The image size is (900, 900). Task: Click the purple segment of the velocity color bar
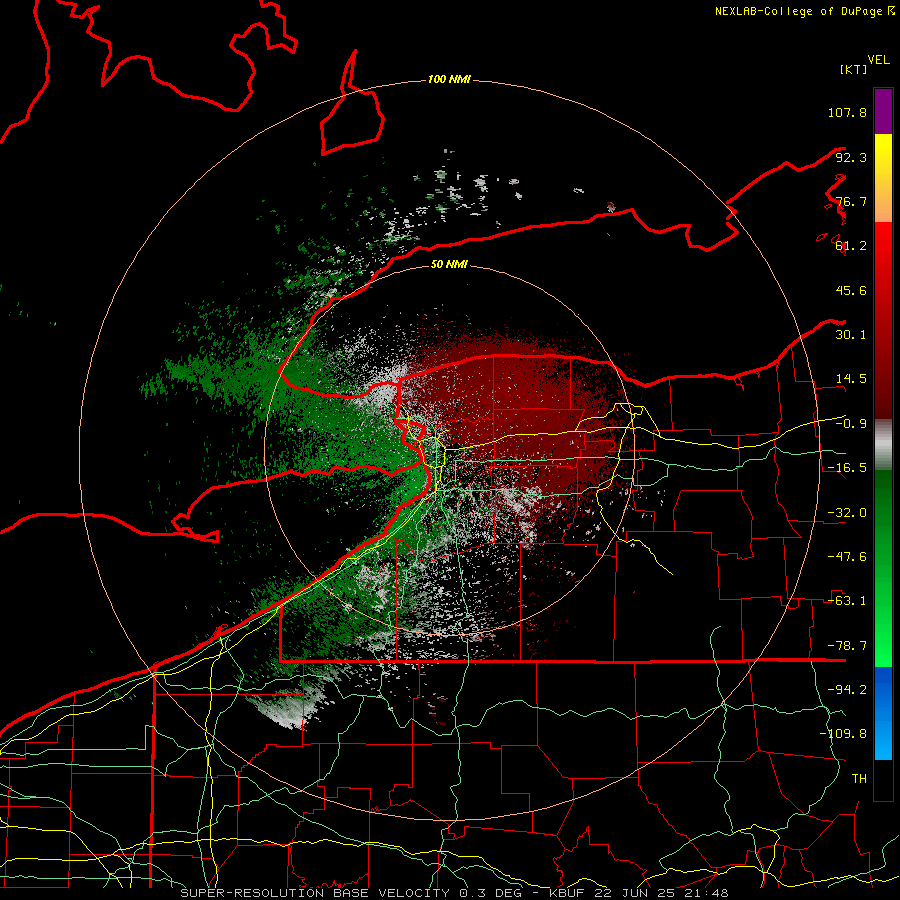point(883,111)
